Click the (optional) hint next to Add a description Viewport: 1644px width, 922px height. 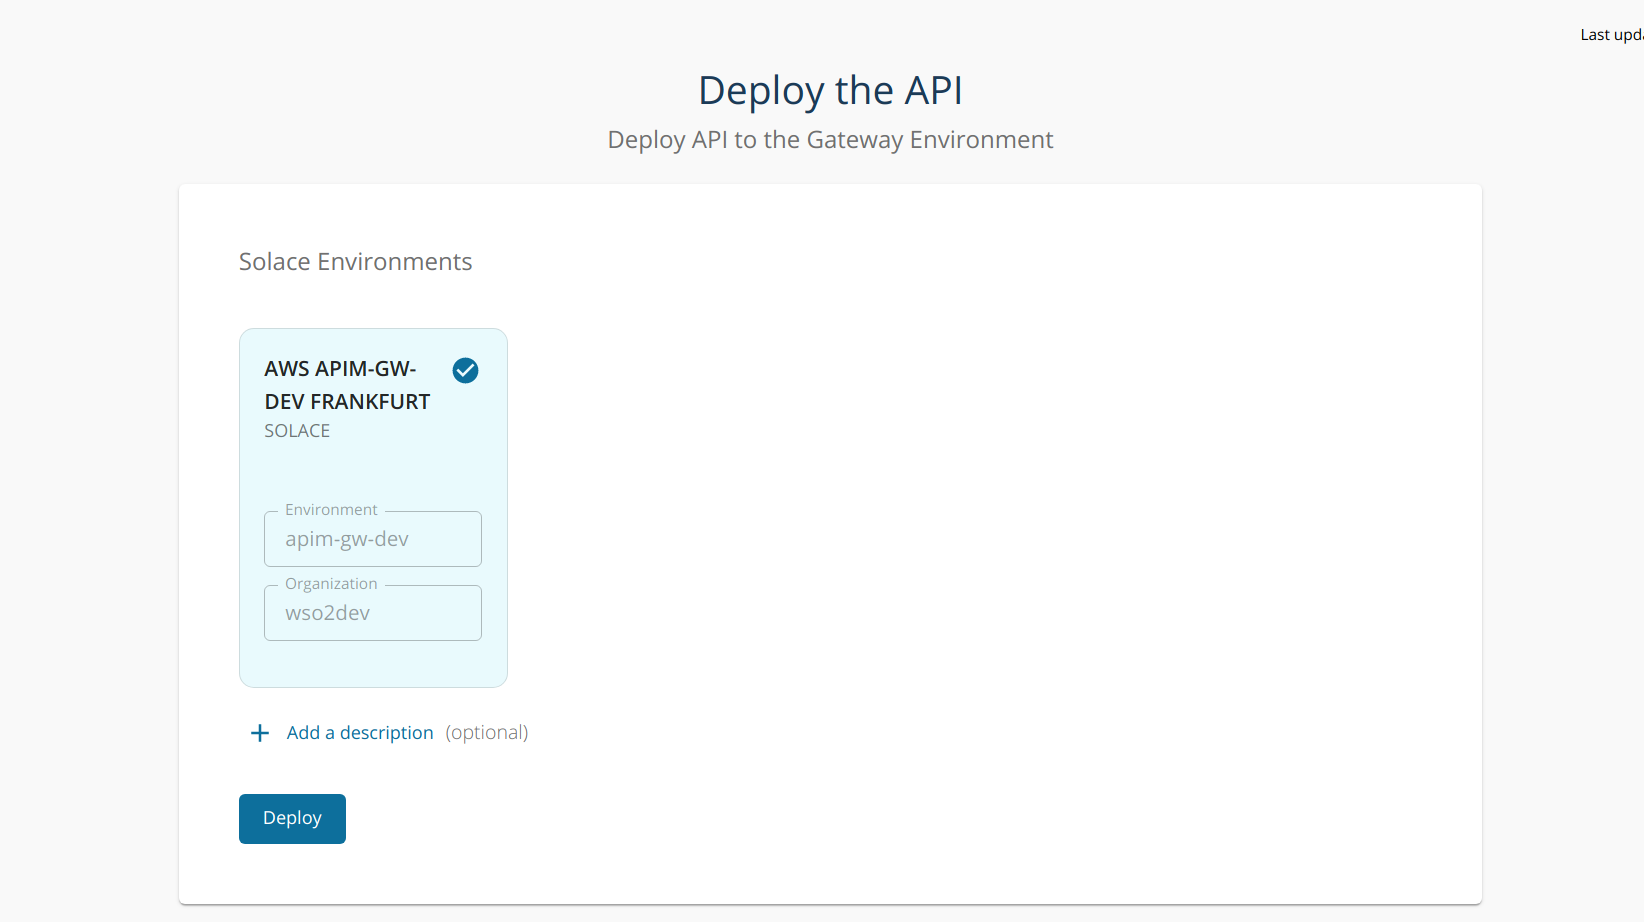pyautogui.click(x=487, y=732)
